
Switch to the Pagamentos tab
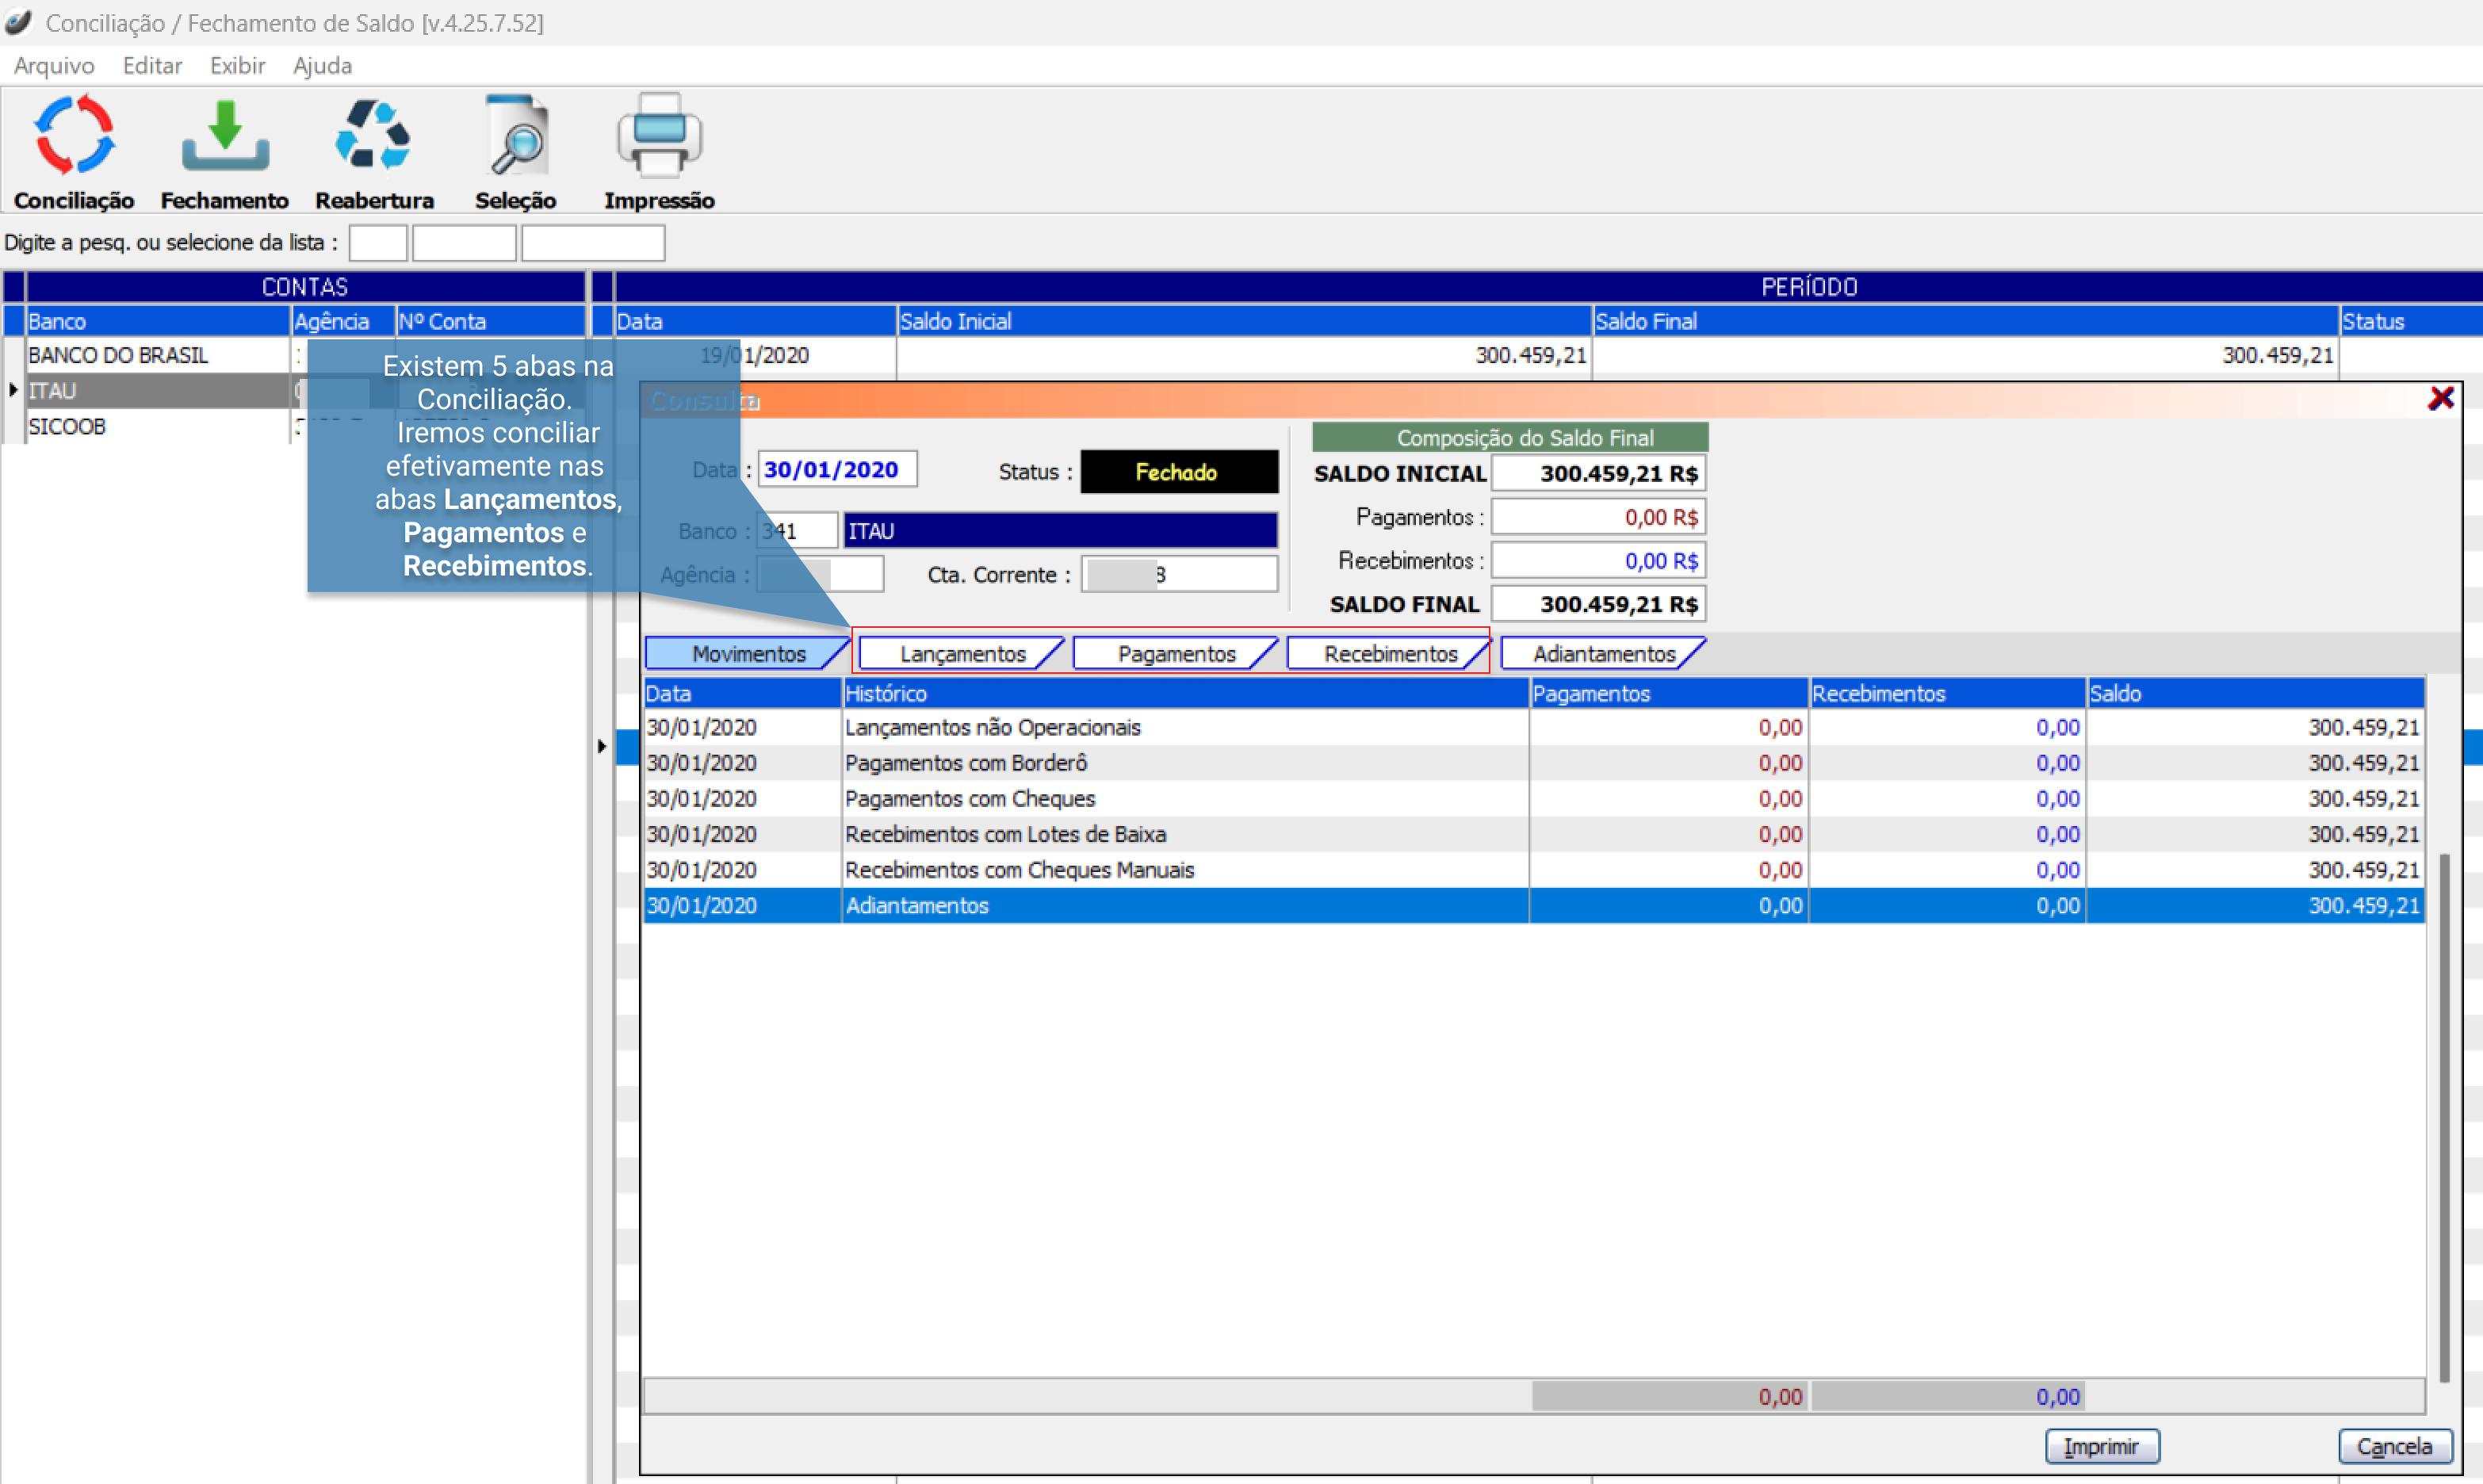(1175, 654)
